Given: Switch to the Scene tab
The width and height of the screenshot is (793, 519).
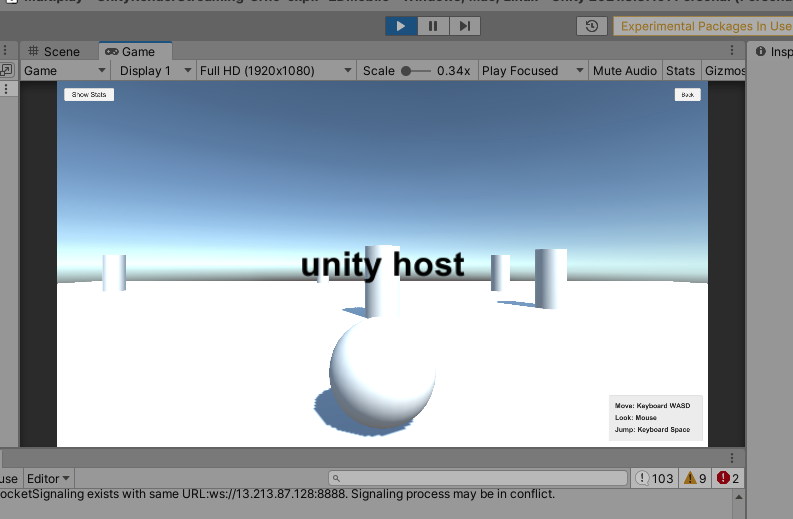Looking at the screenshot, I should [54, 52].
